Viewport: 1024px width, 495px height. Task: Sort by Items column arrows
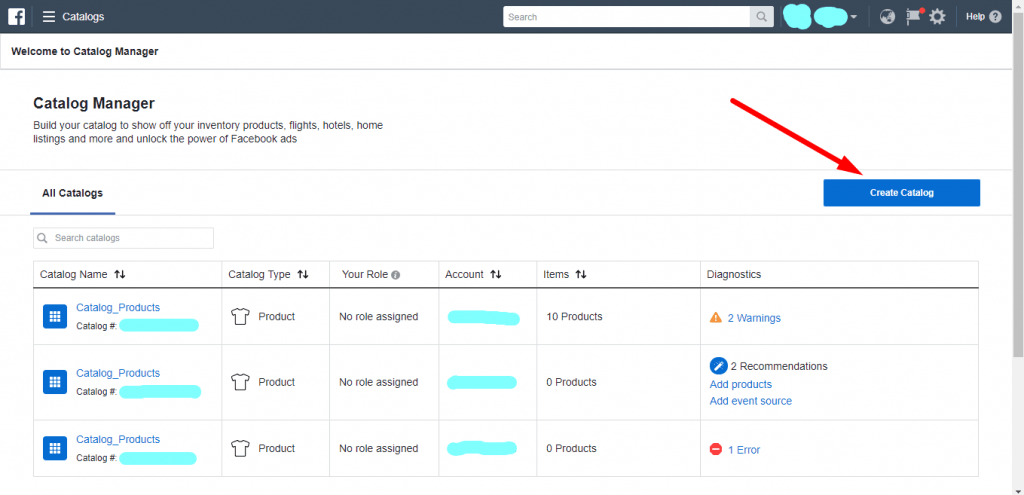click(581, 275)
